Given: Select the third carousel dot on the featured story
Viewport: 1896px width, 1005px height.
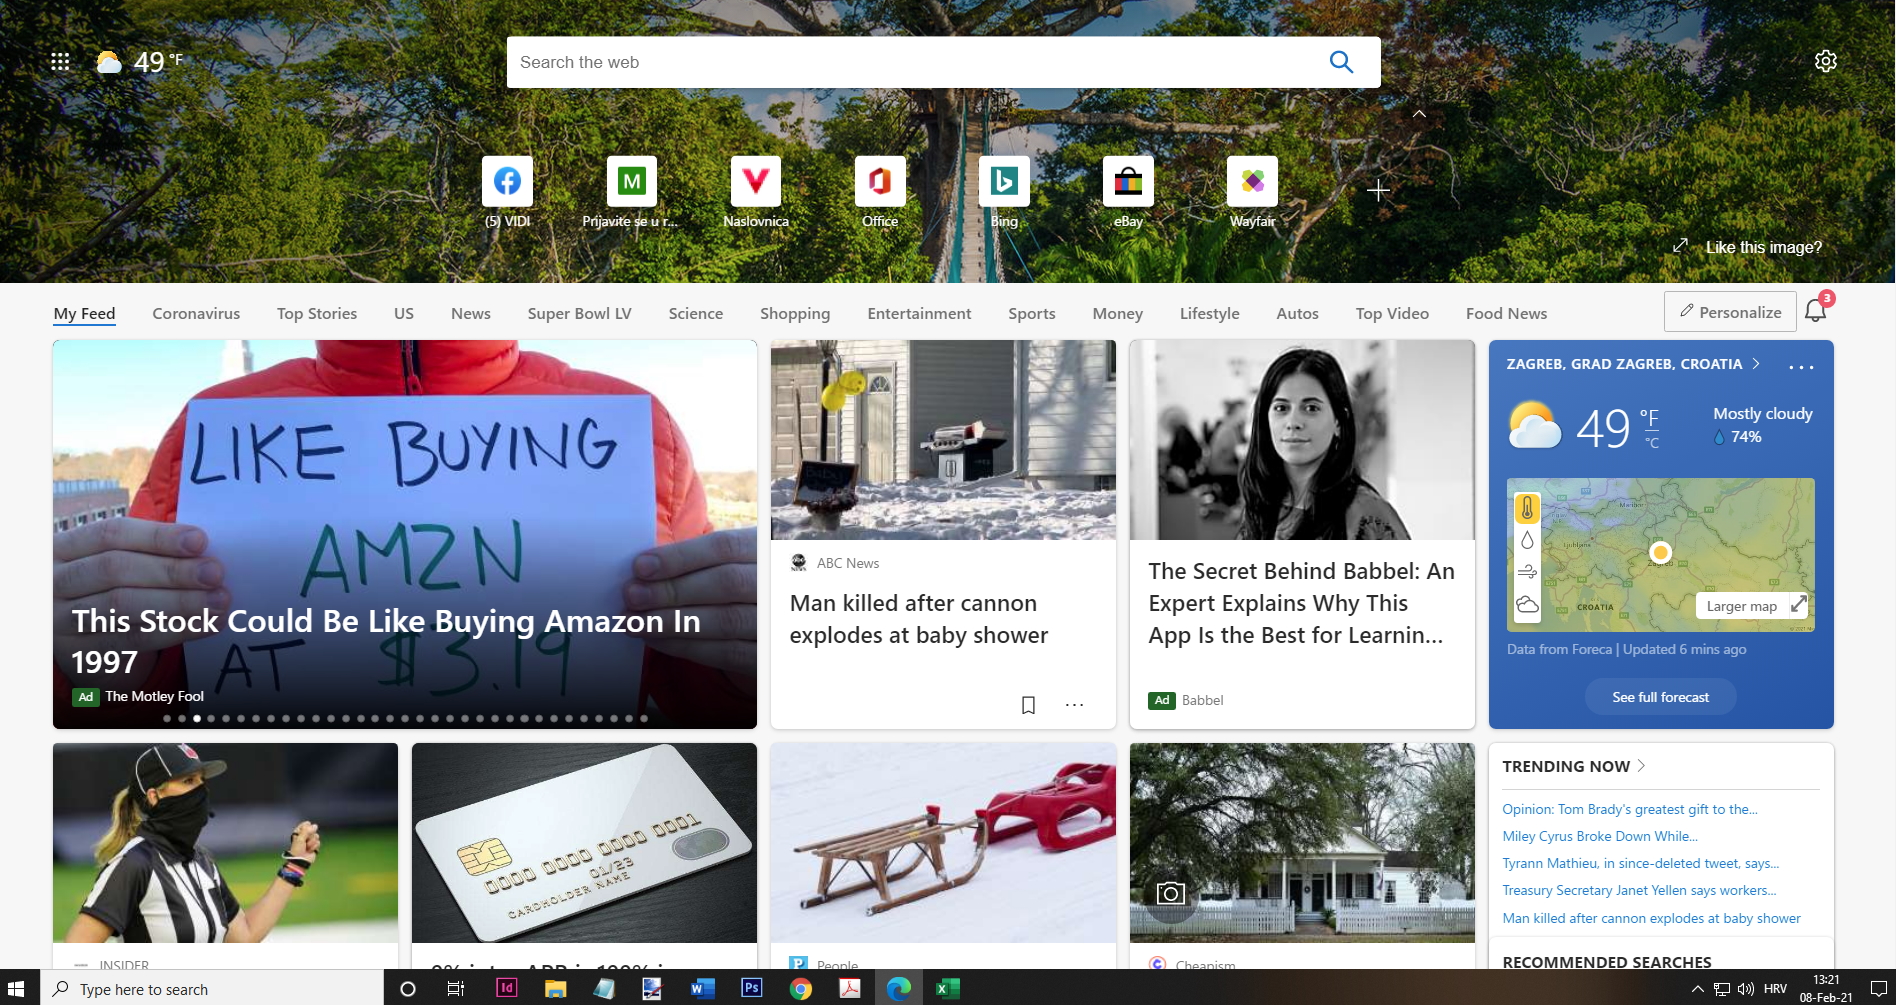Looking at the screenshot, I should click(x=197, y=718).
